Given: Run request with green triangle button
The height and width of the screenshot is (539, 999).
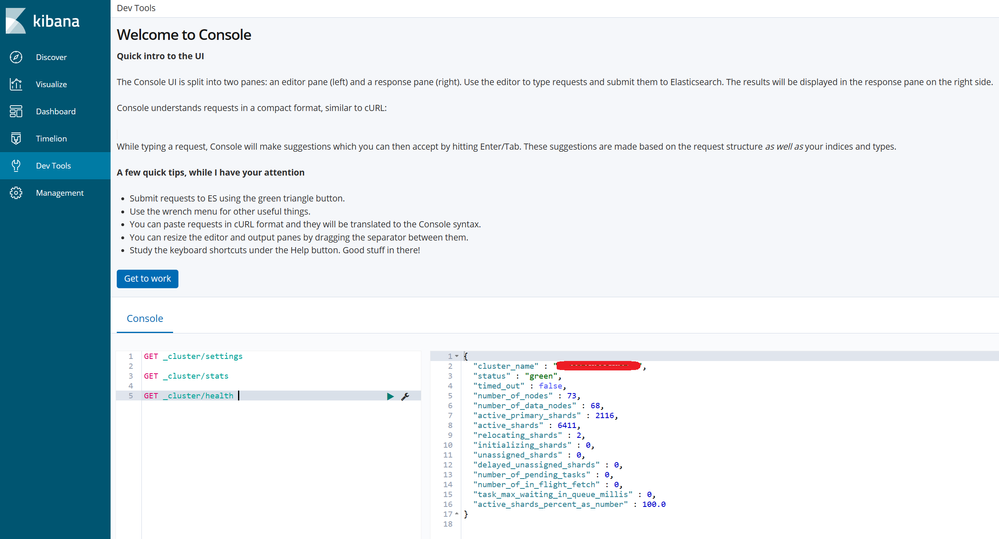Looking at the screenshot, I should click(x=390, y=396).
